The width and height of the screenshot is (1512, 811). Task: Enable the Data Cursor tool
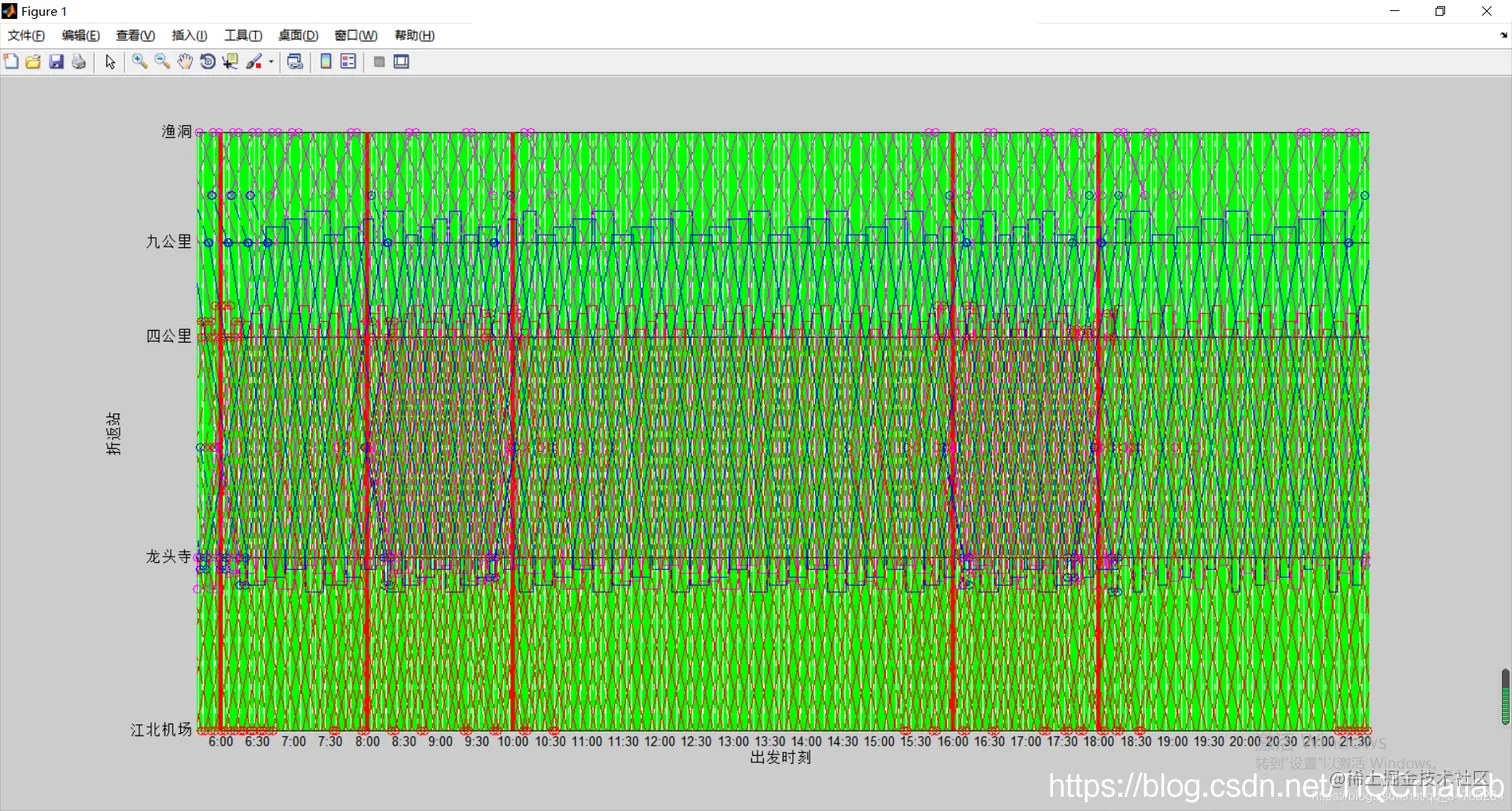pyautogui.click(x=231, y=62)
